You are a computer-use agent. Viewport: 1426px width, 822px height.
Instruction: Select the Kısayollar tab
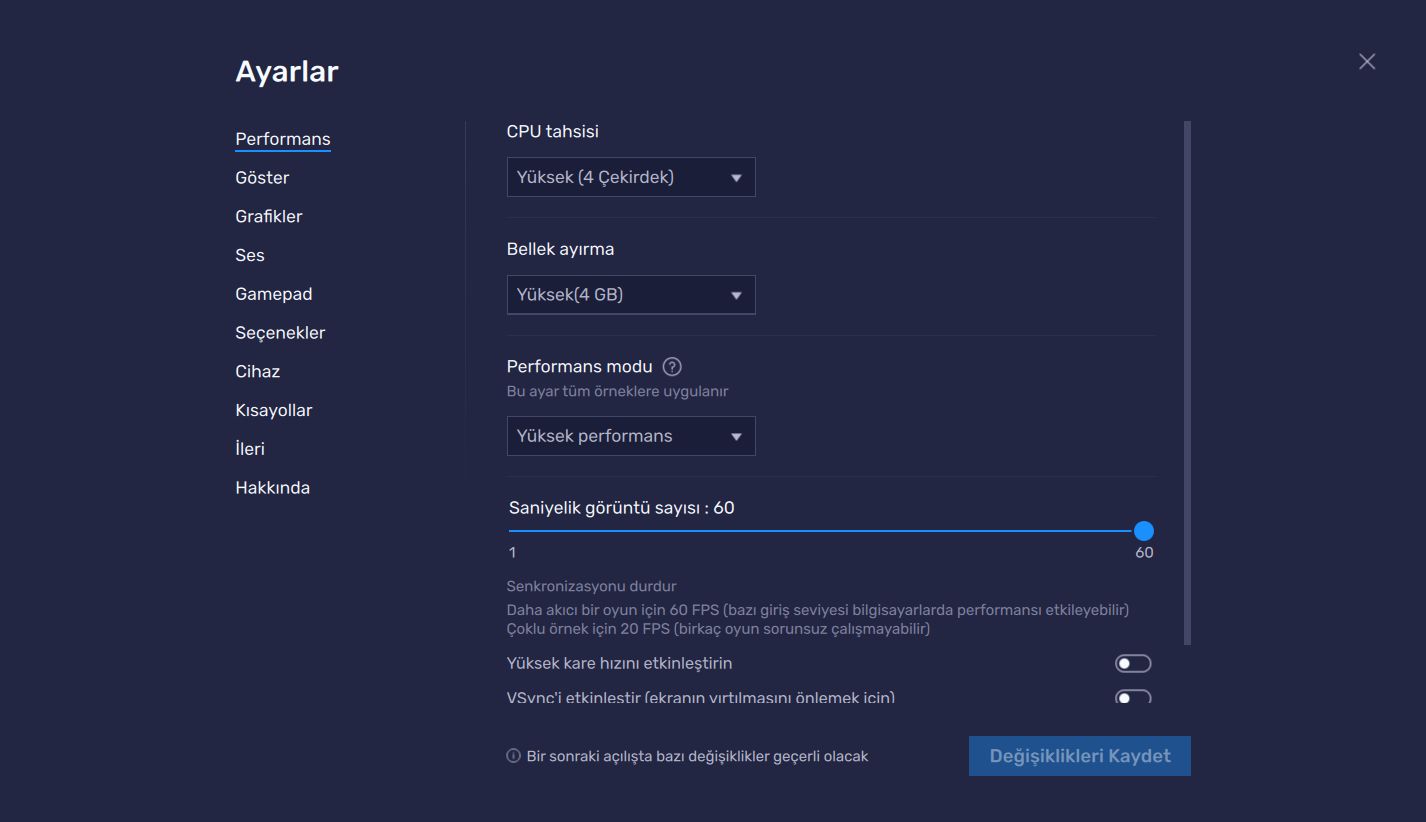coord(274,410)
